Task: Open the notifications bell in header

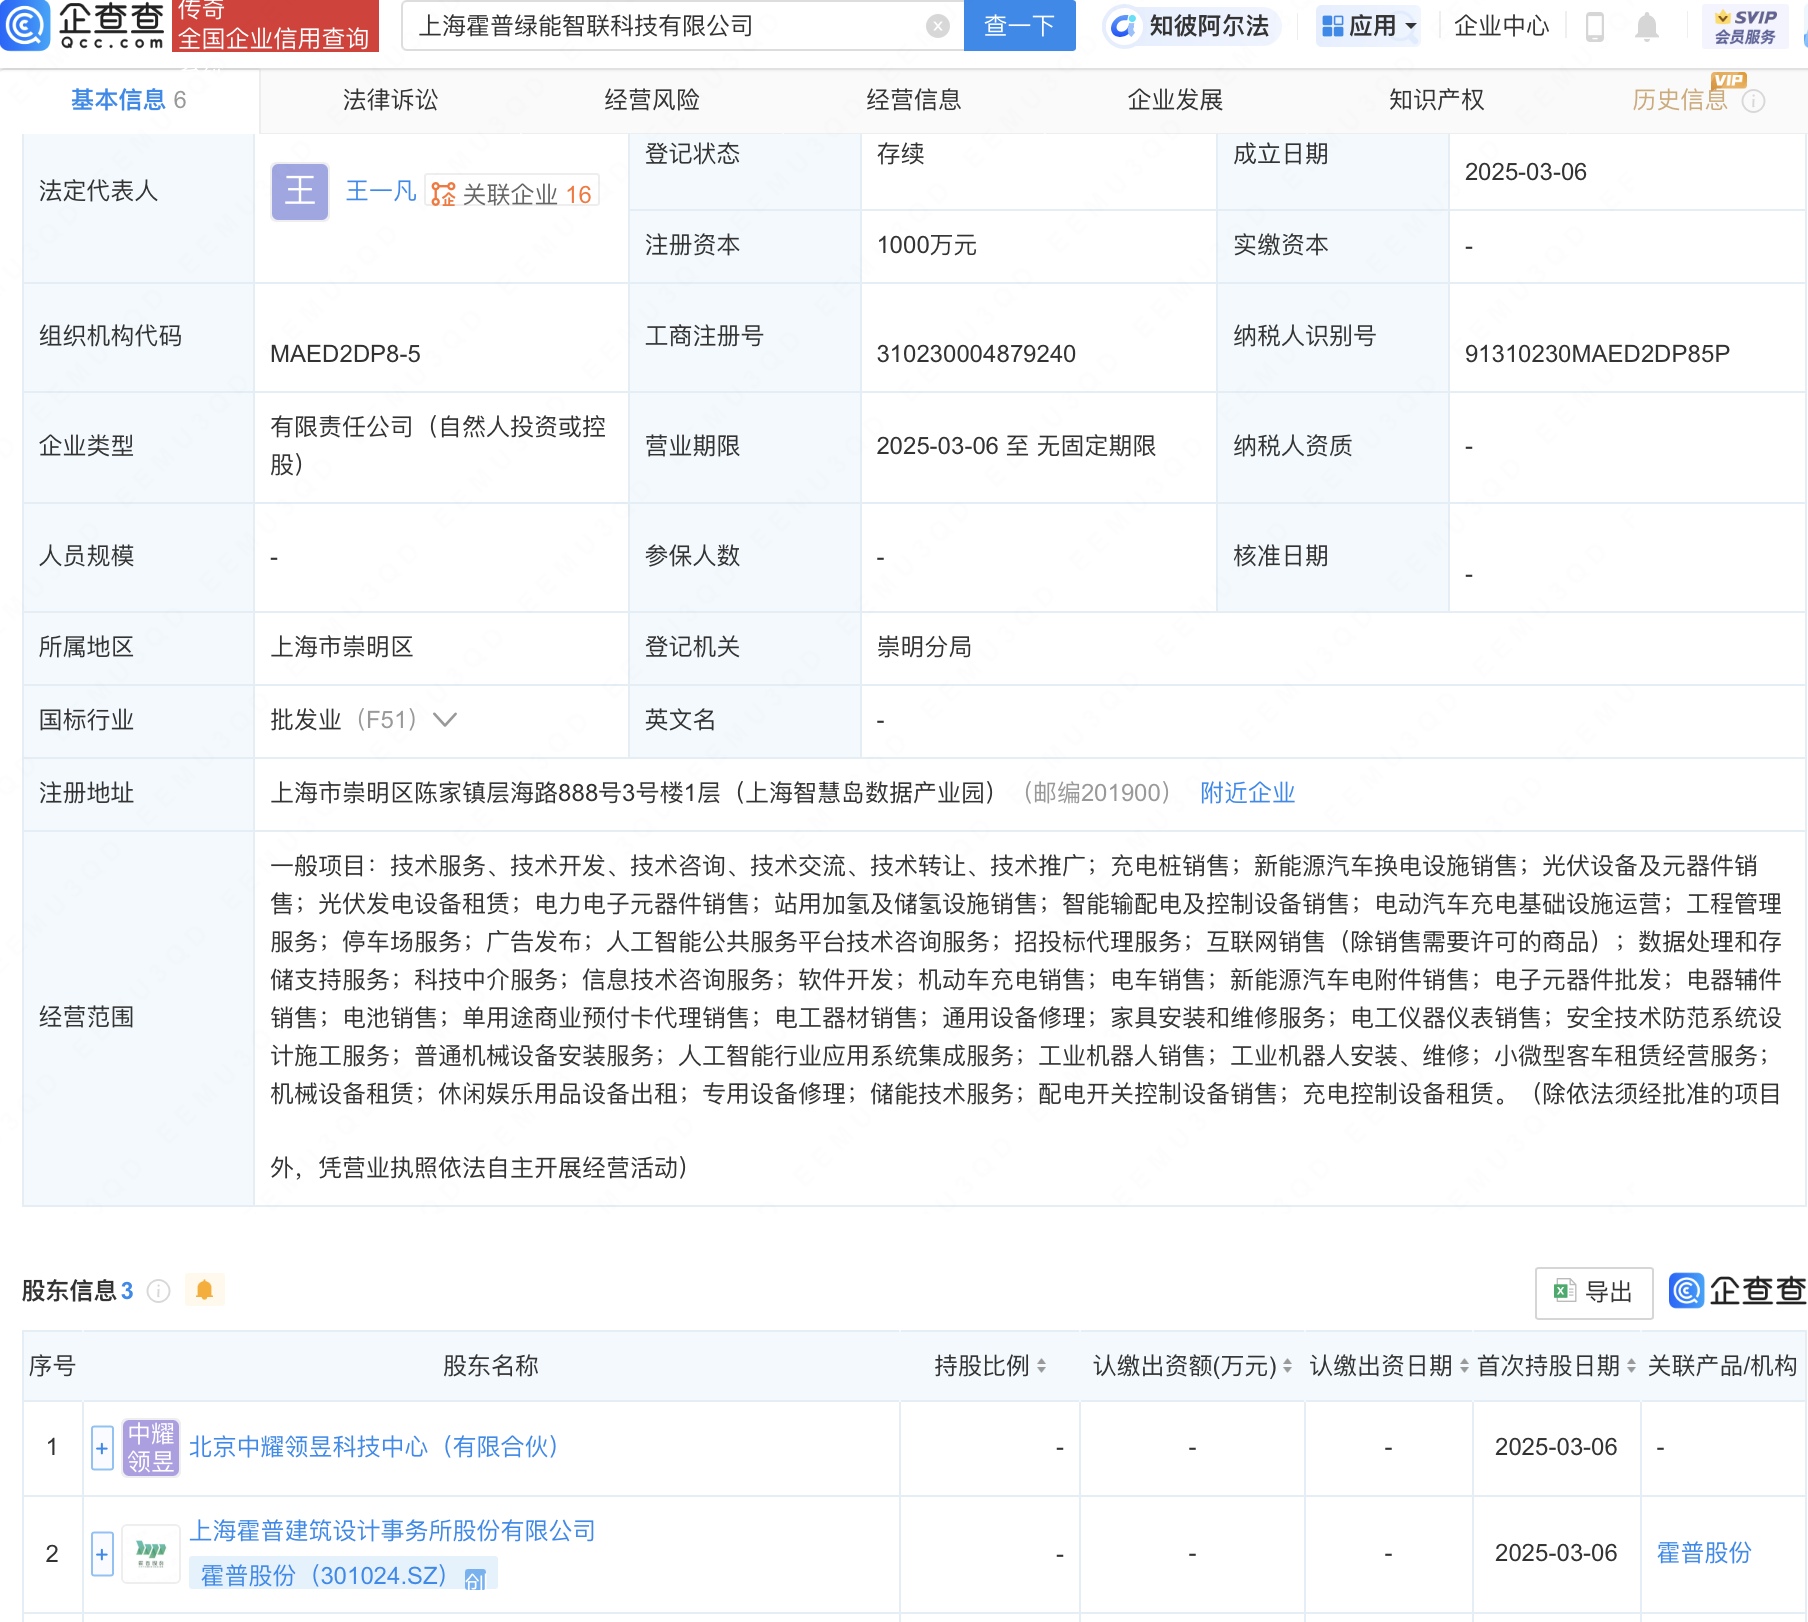Action: [x=1646, y=26]
